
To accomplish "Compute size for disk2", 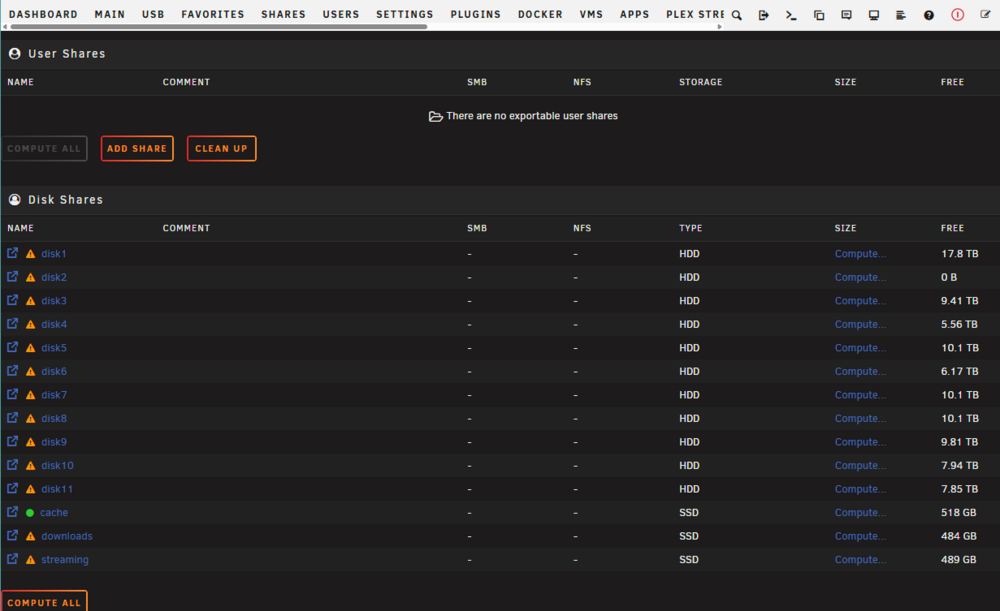I will click(x=860, y=277).
